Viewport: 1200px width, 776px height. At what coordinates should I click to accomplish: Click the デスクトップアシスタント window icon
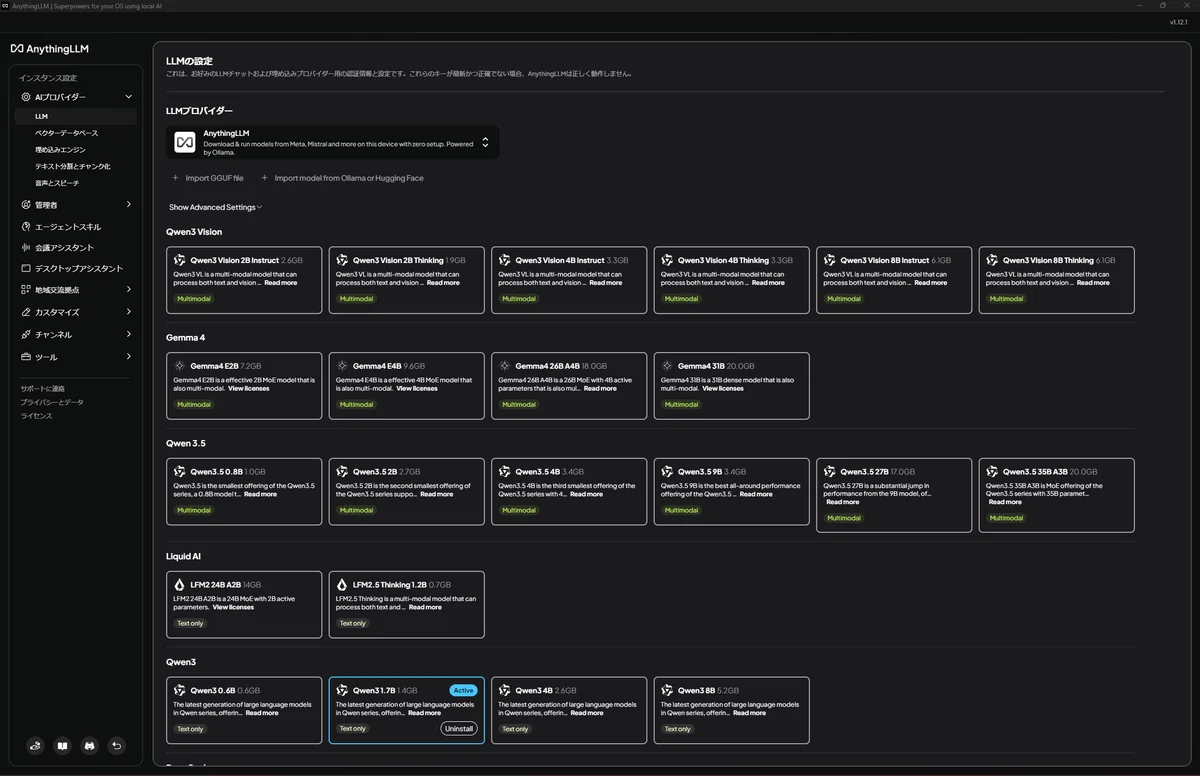pyautogui.click(x=26, y=269)
